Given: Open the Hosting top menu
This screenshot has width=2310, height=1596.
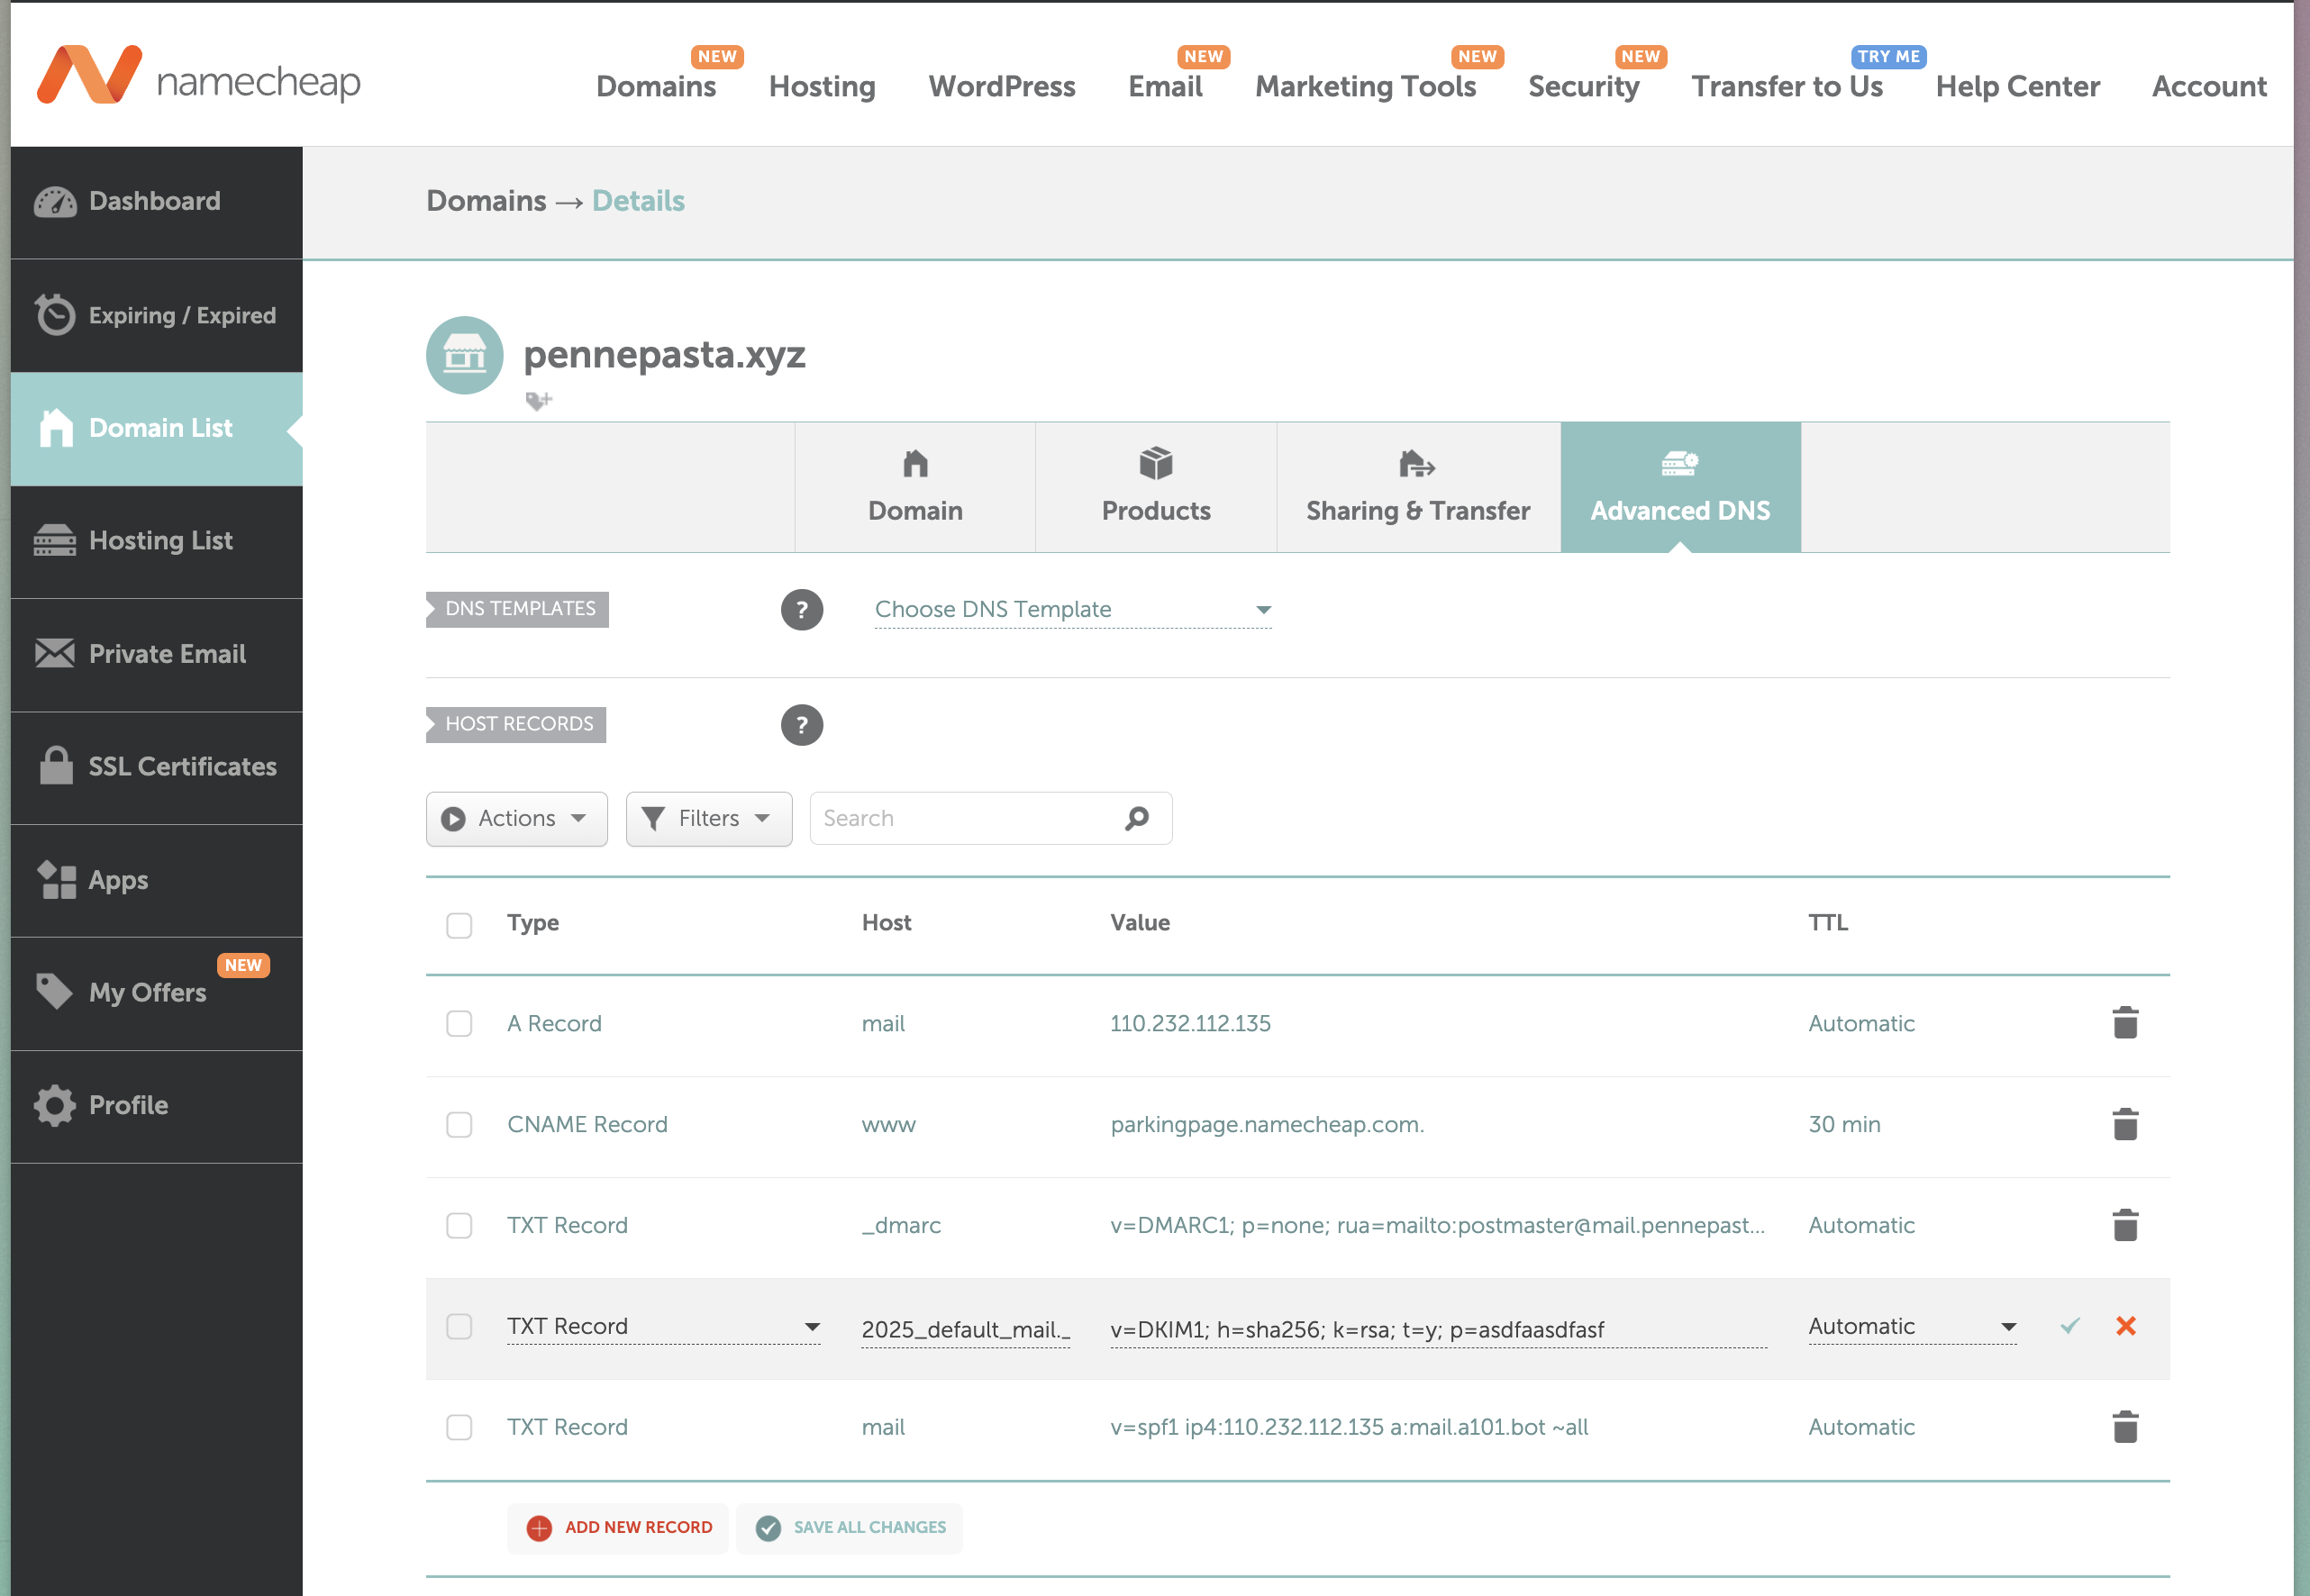Looking at the screenshot, I should (822, 86).
